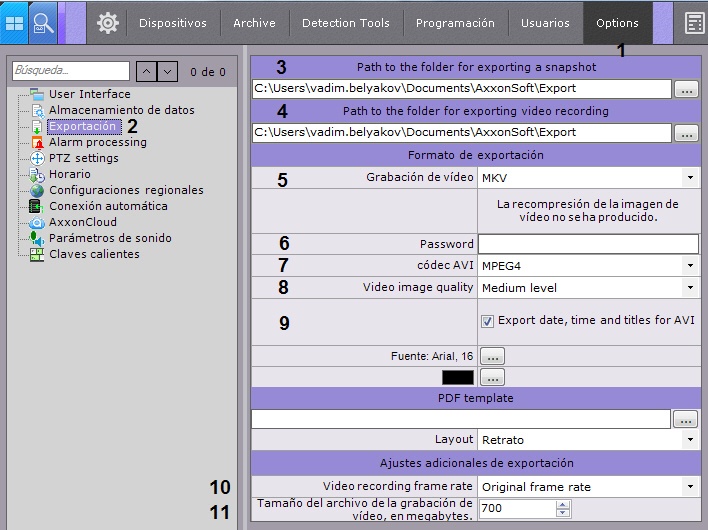Click the Parámetros de sonido icon
The width and height of the screenshot is (708, 530).
37,238
